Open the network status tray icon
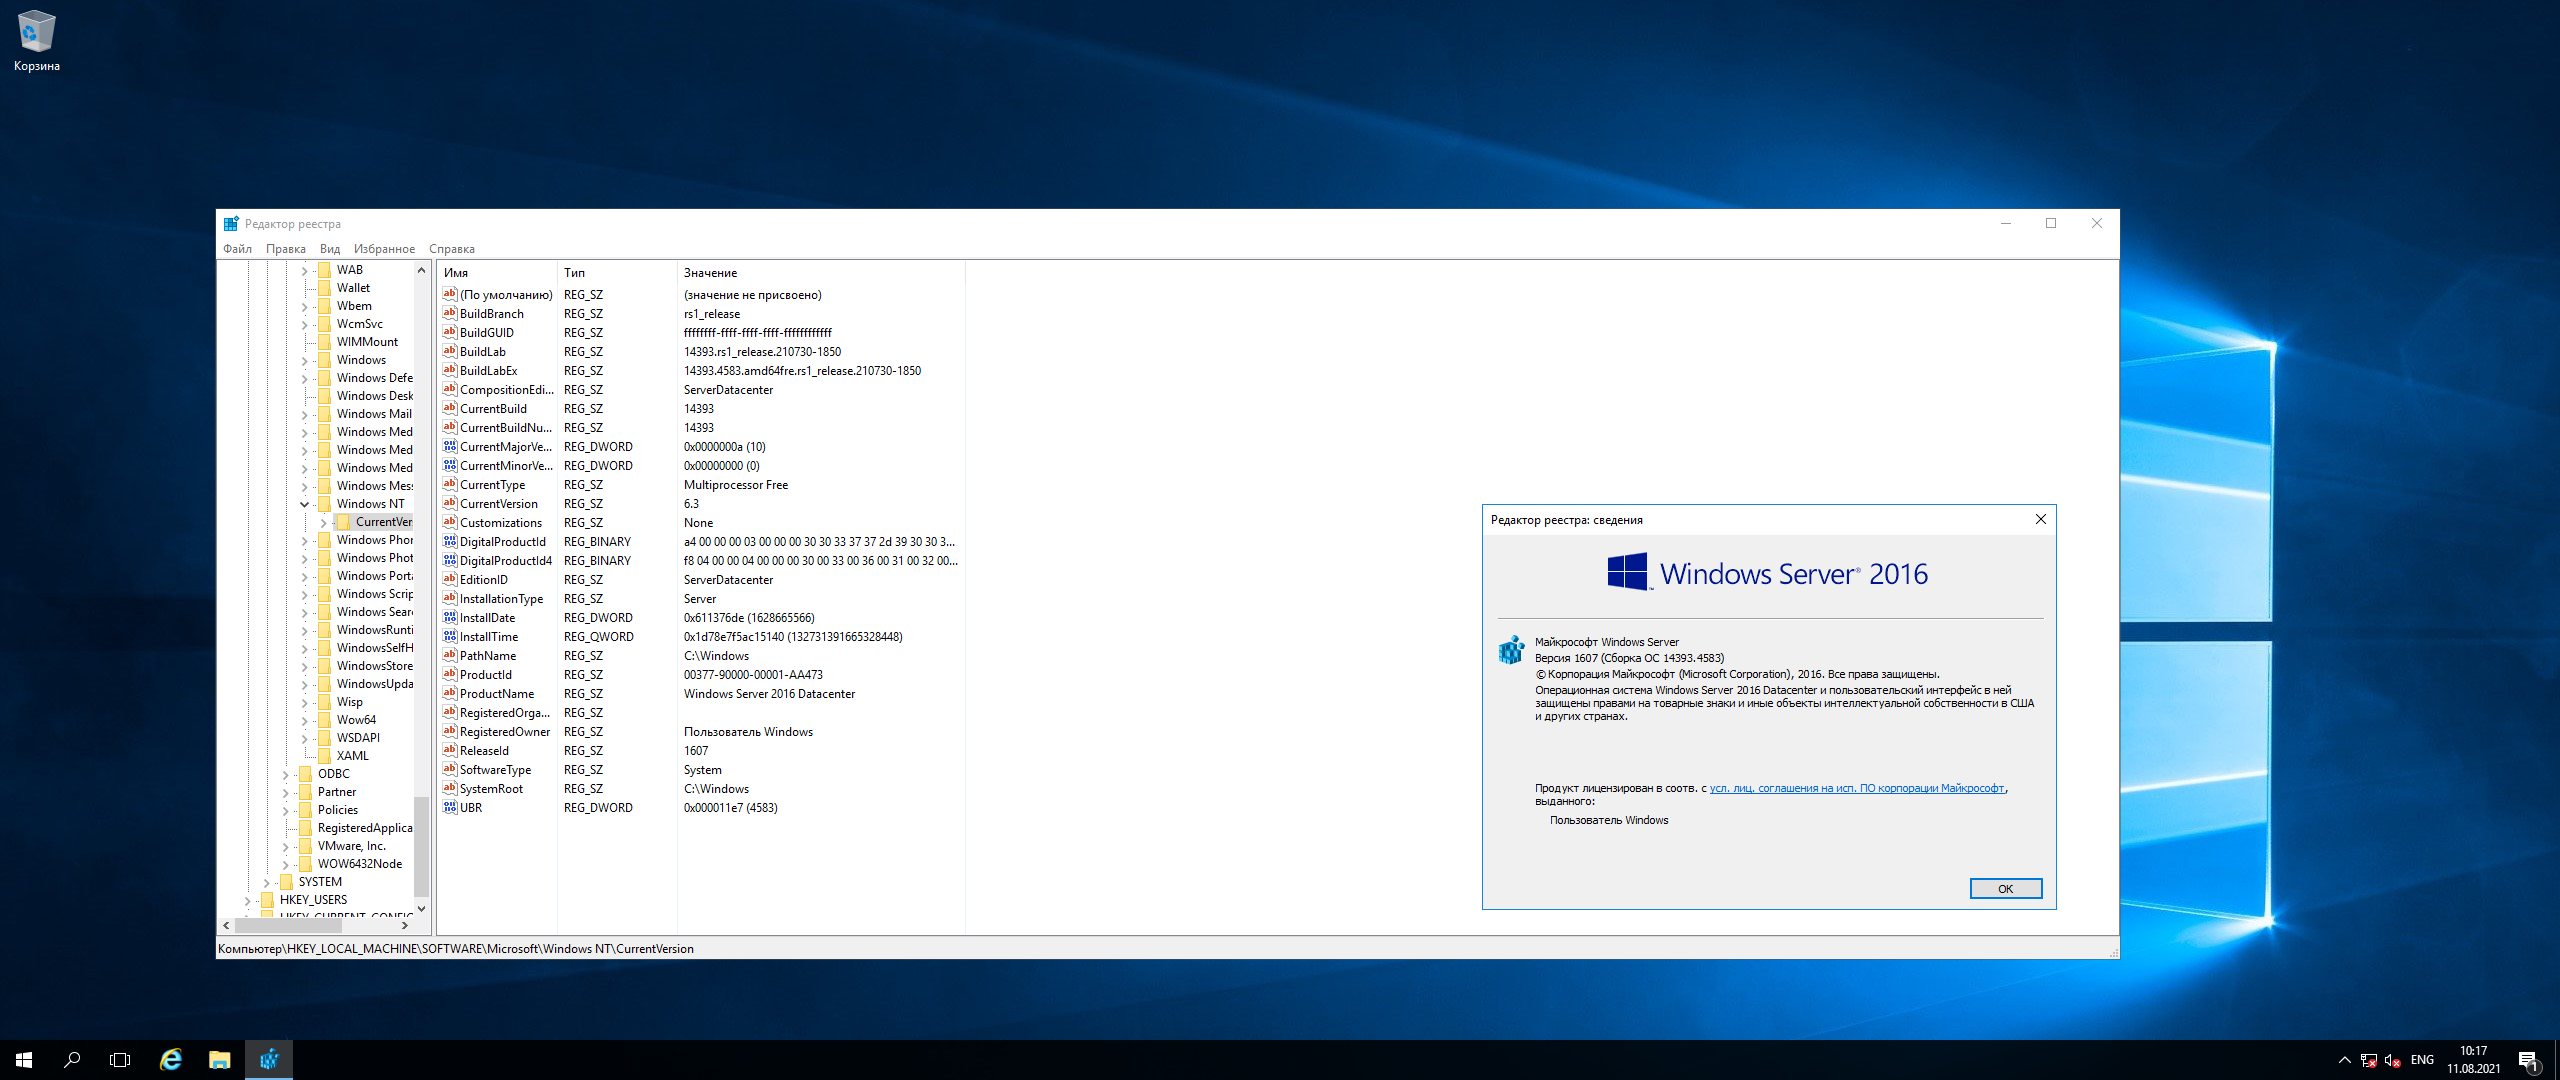 pyautogui.click(x=2368, y=1060)
